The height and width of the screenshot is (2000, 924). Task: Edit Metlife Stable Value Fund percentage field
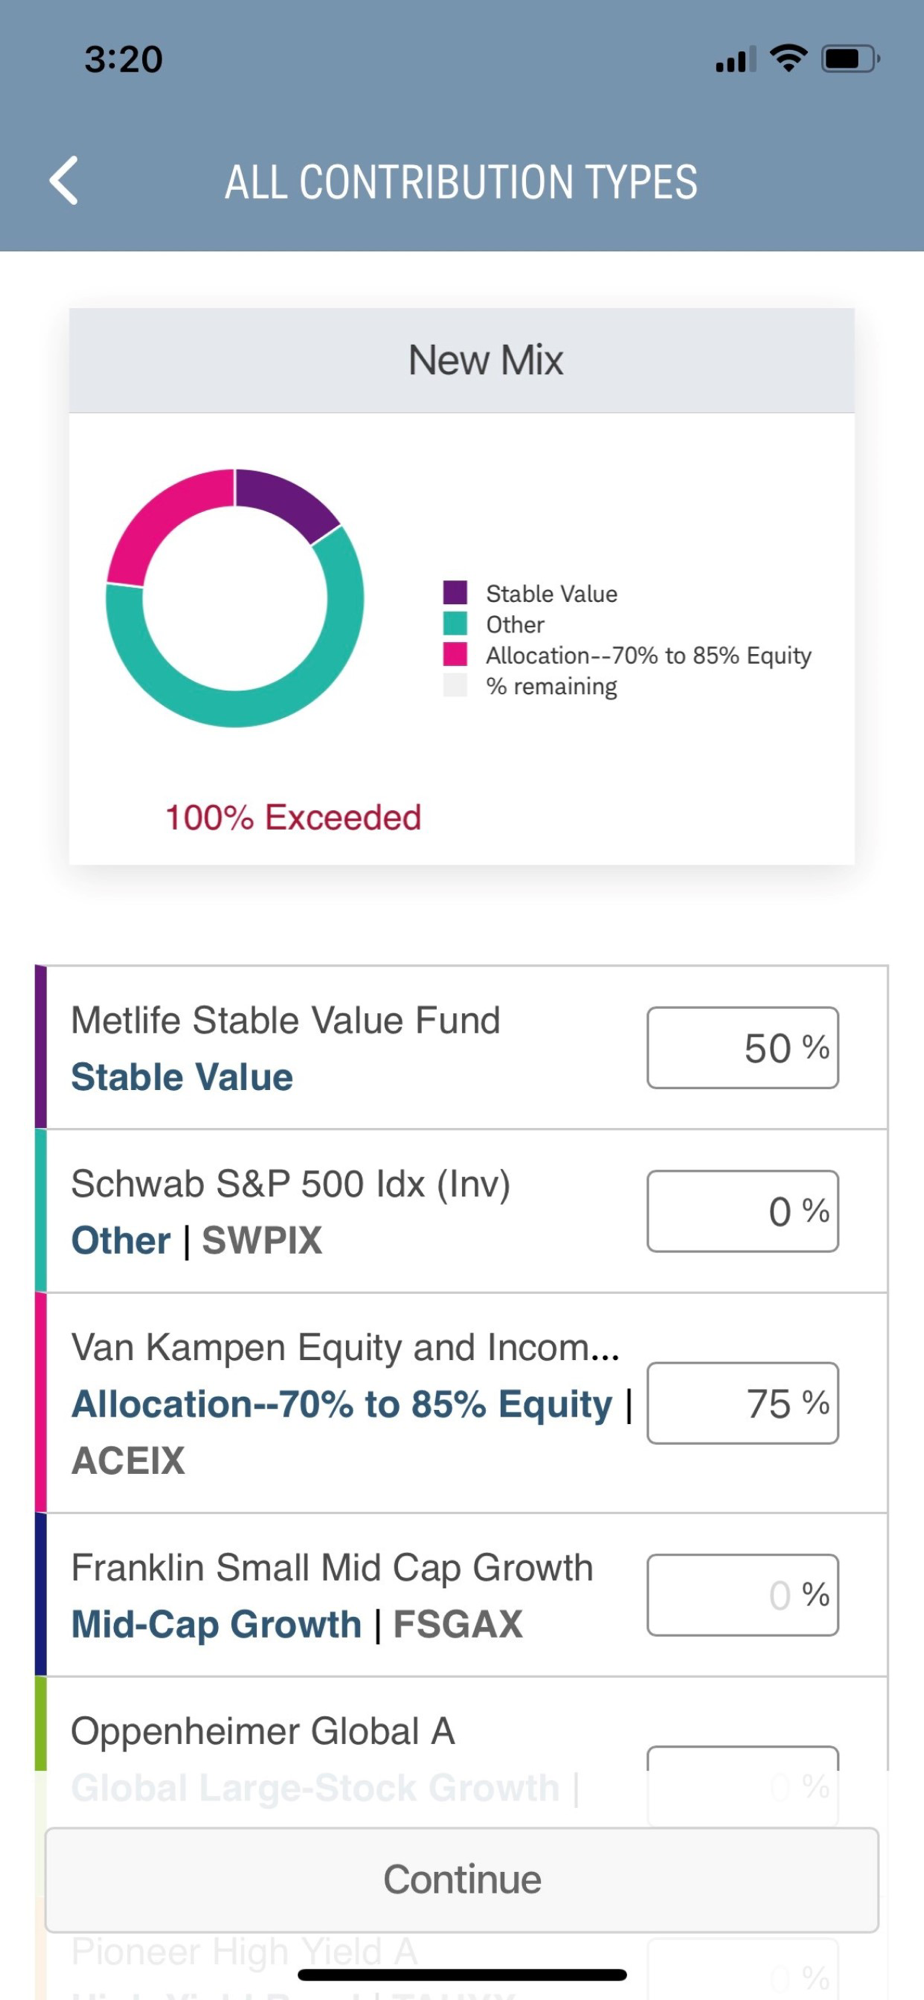coord(742,1048)
